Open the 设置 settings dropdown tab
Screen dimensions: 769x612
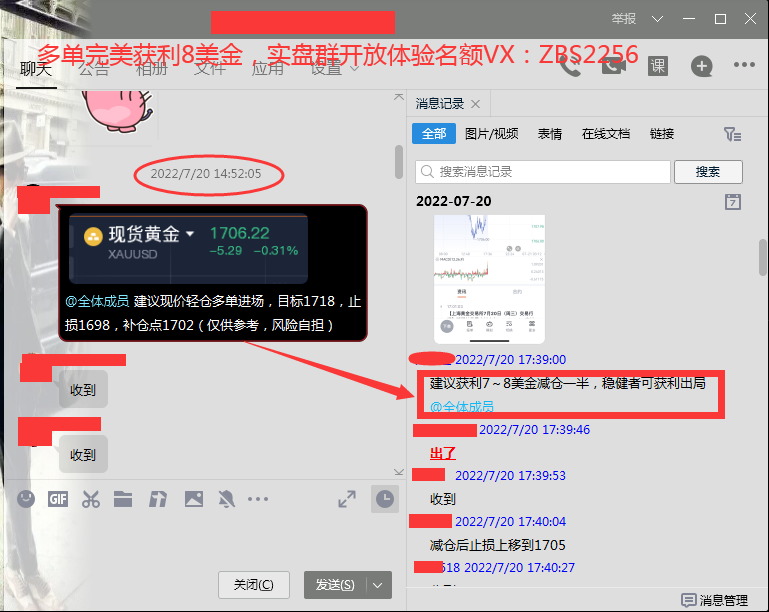click(334, 69)
